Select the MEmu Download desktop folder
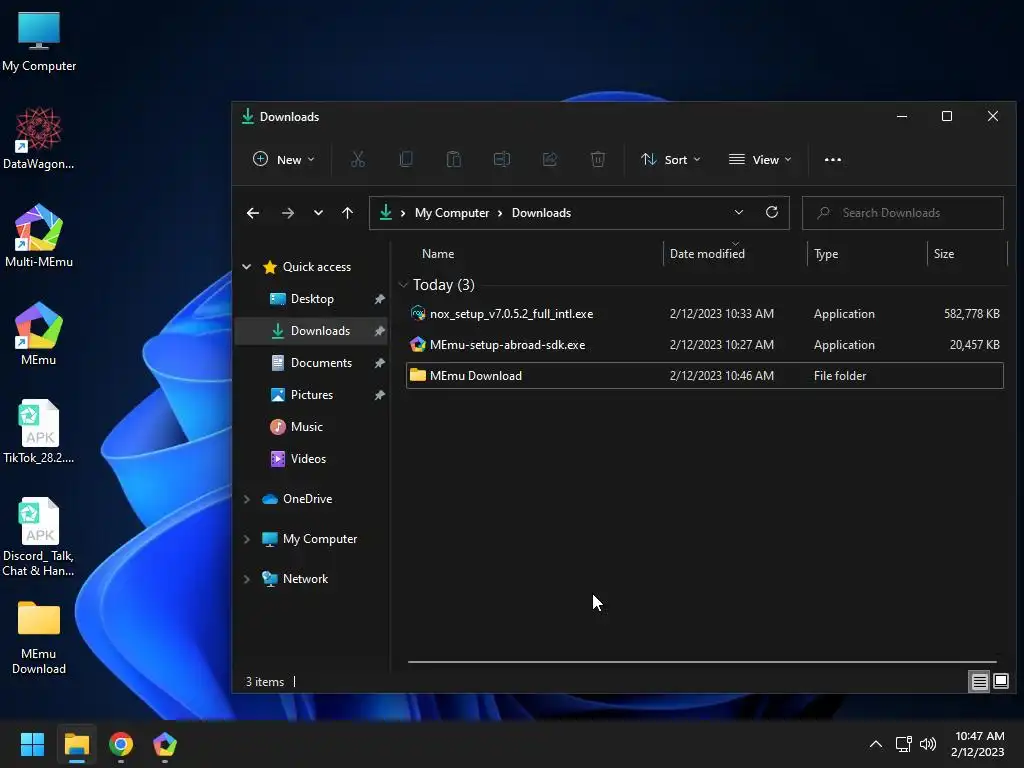 click(x=39, y=638)
